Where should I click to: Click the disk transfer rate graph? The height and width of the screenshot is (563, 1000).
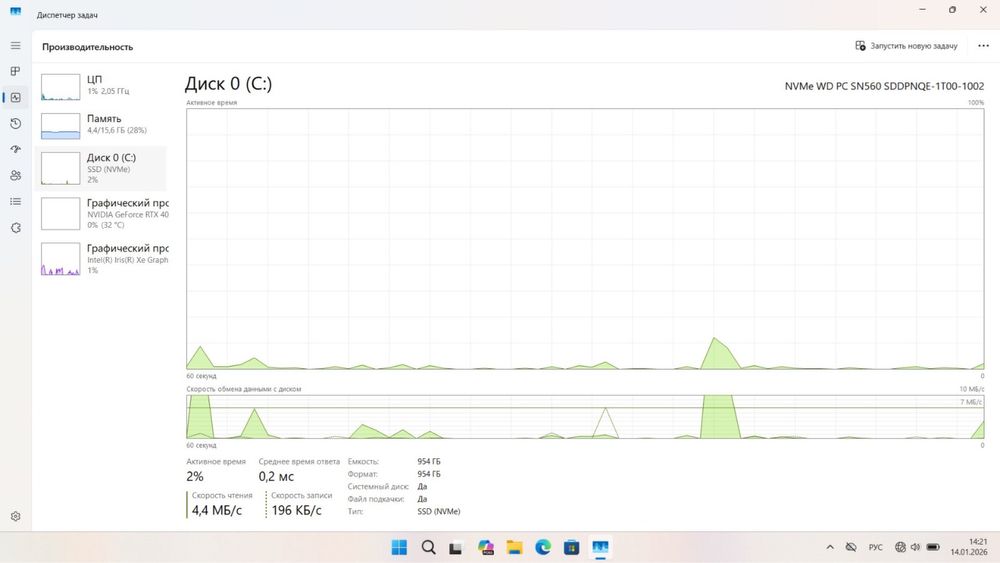pos(585,417)
